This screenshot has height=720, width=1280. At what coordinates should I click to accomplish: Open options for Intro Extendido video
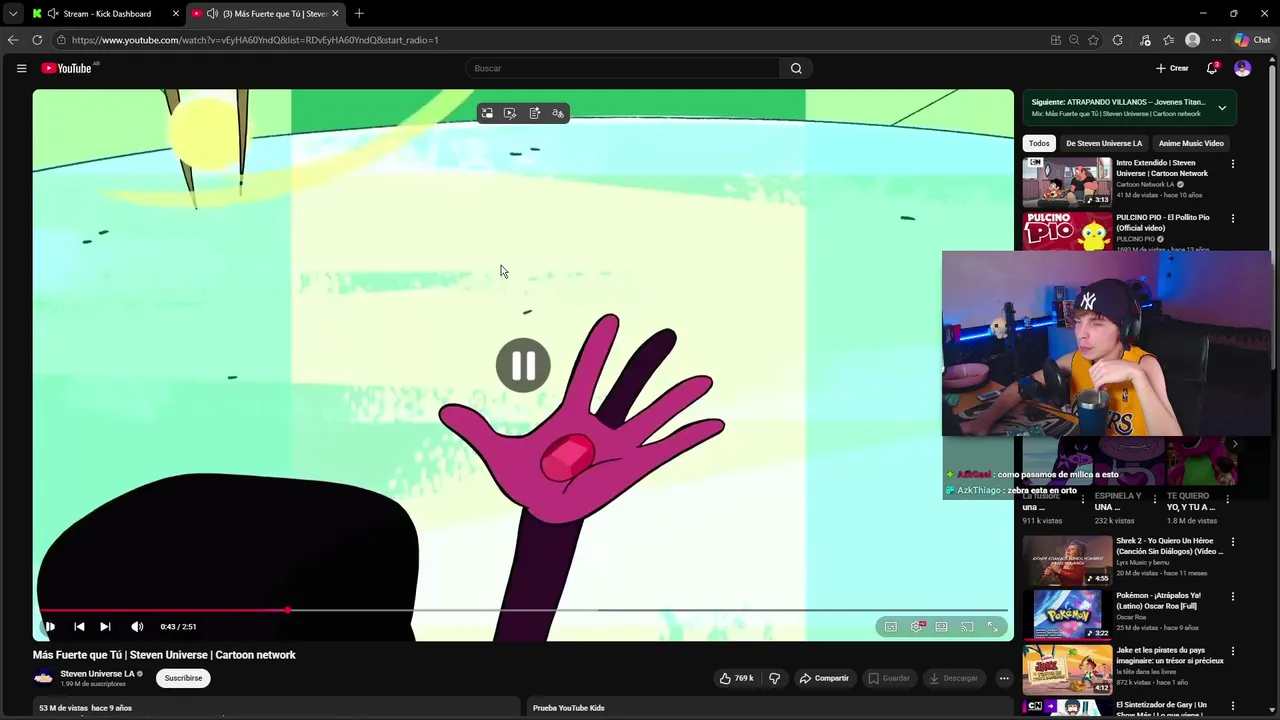(1233, 164)
